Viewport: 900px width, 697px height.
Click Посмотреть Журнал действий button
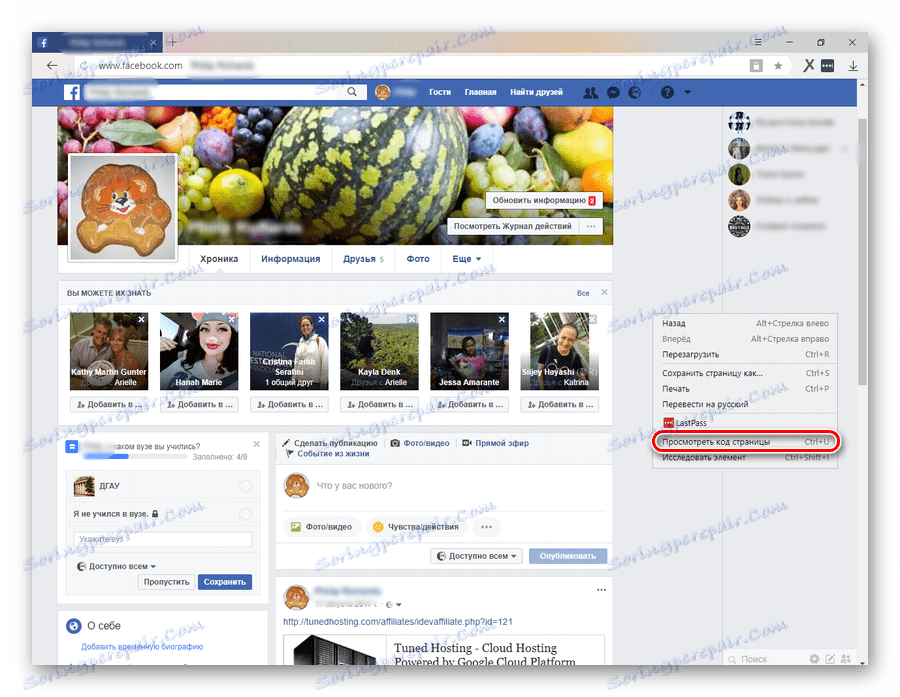(x=513, y=226)
